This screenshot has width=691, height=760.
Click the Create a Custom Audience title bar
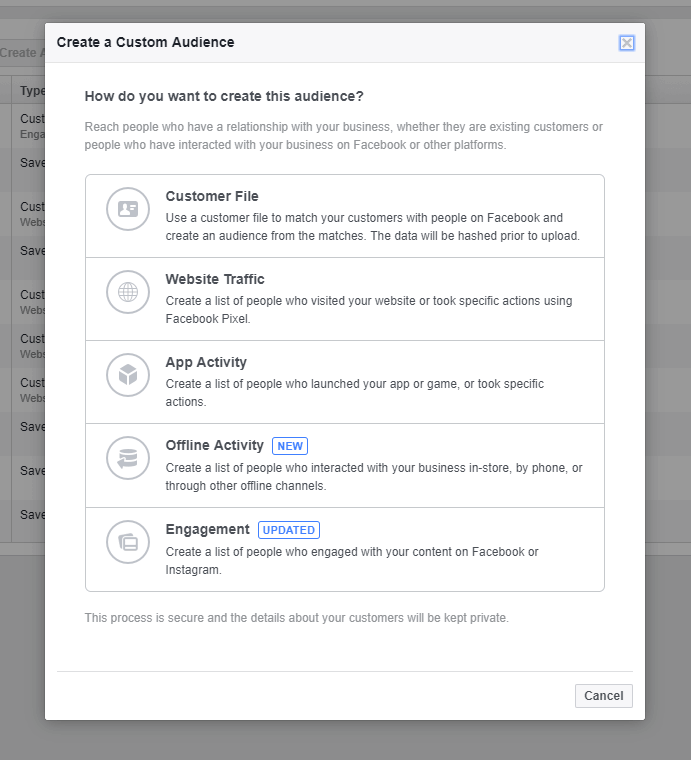[300, 43]
